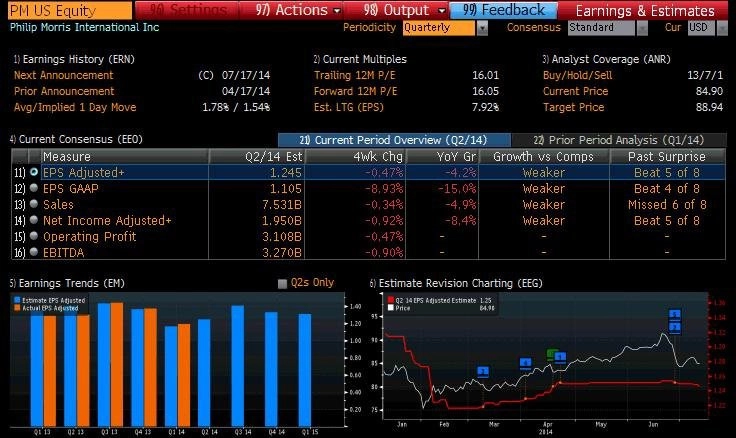Click the Buy/Hold/Sell value 13/7/1
736x438 pixels.
pyautogui.click(x=705, y=75)
